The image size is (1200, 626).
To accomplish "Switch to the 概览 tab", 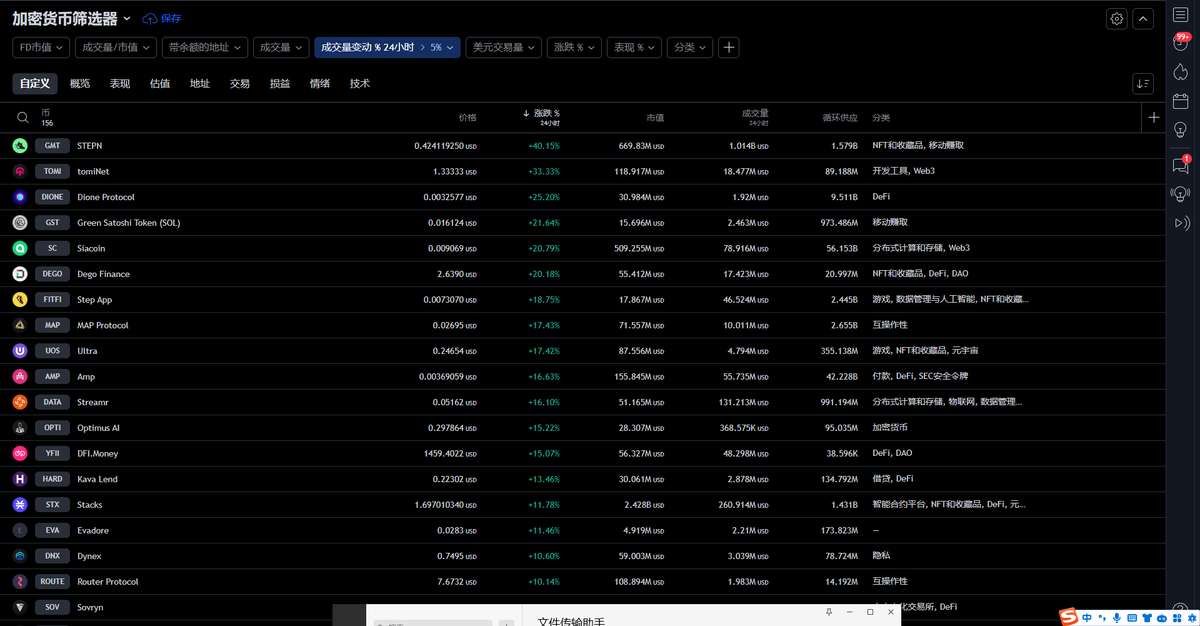I will 80,84.
